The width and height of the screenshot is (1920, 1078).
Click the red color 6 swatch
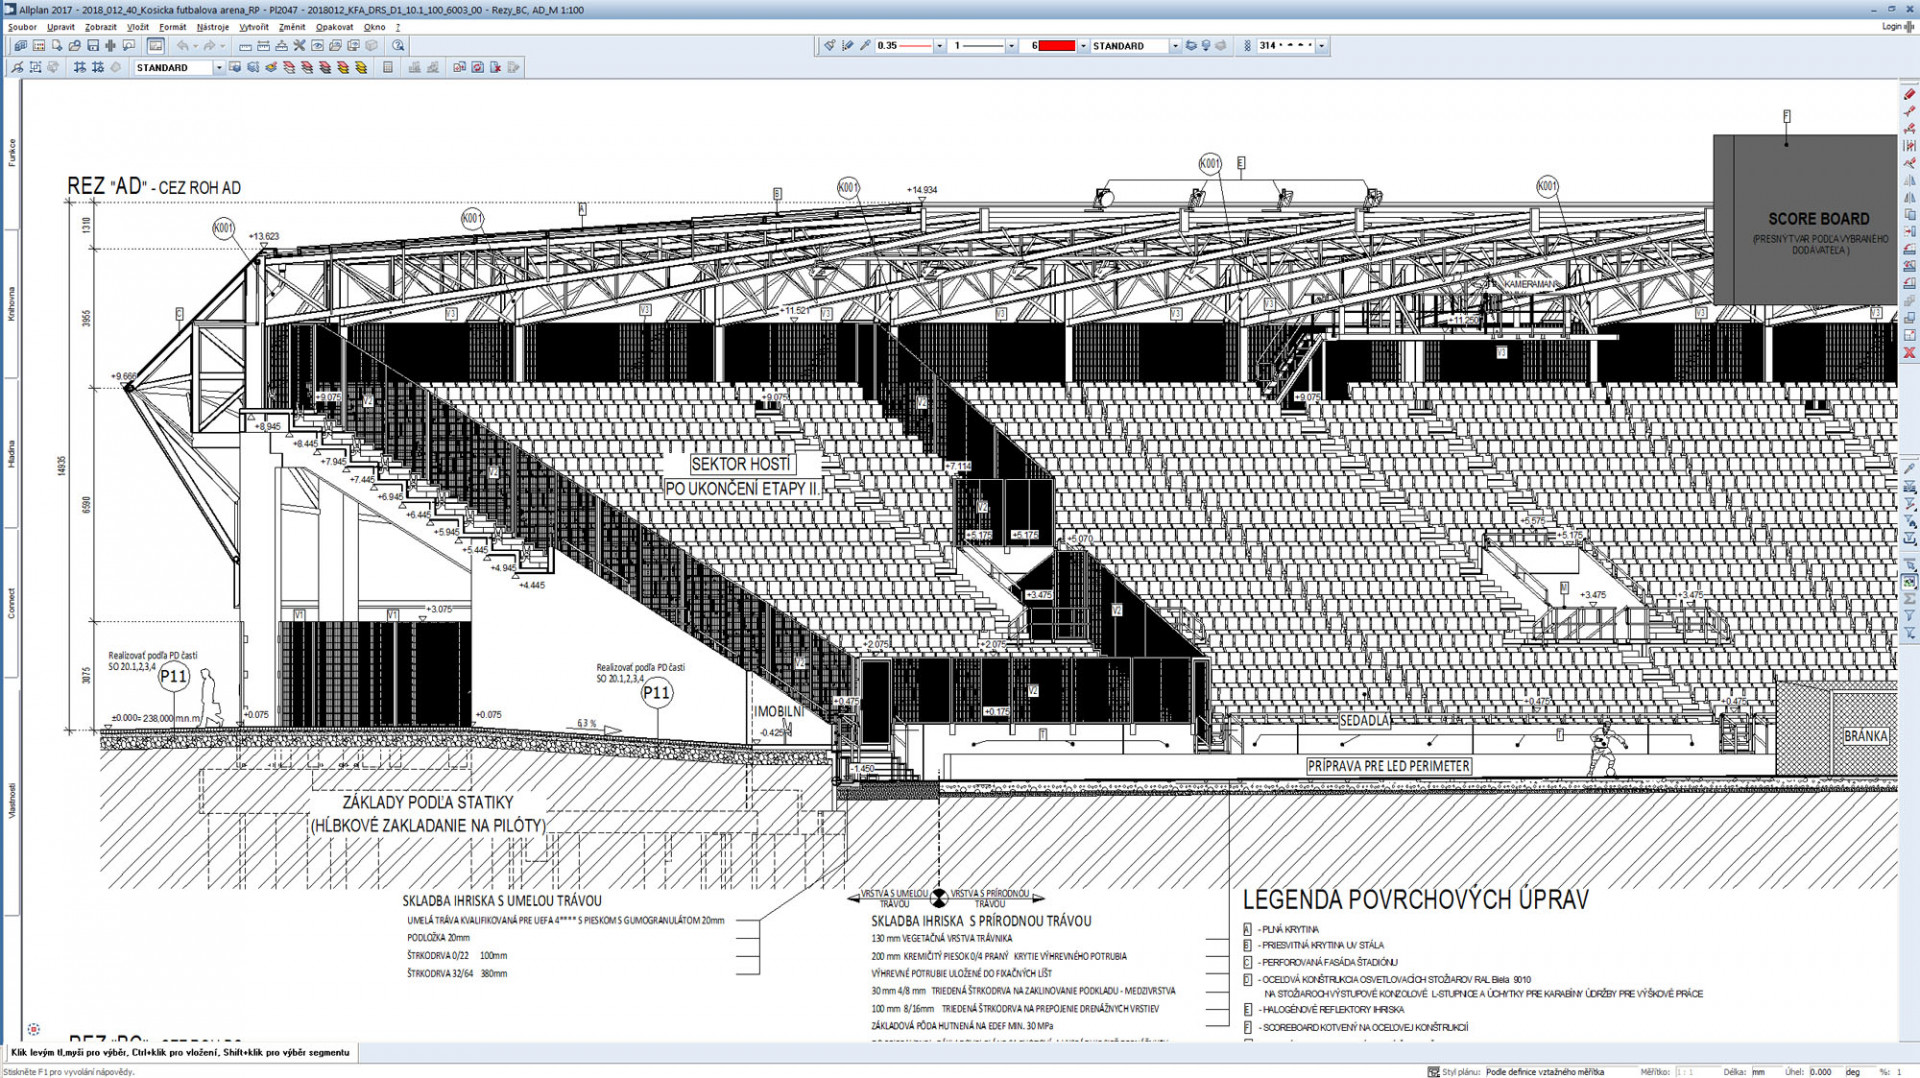1056,46
